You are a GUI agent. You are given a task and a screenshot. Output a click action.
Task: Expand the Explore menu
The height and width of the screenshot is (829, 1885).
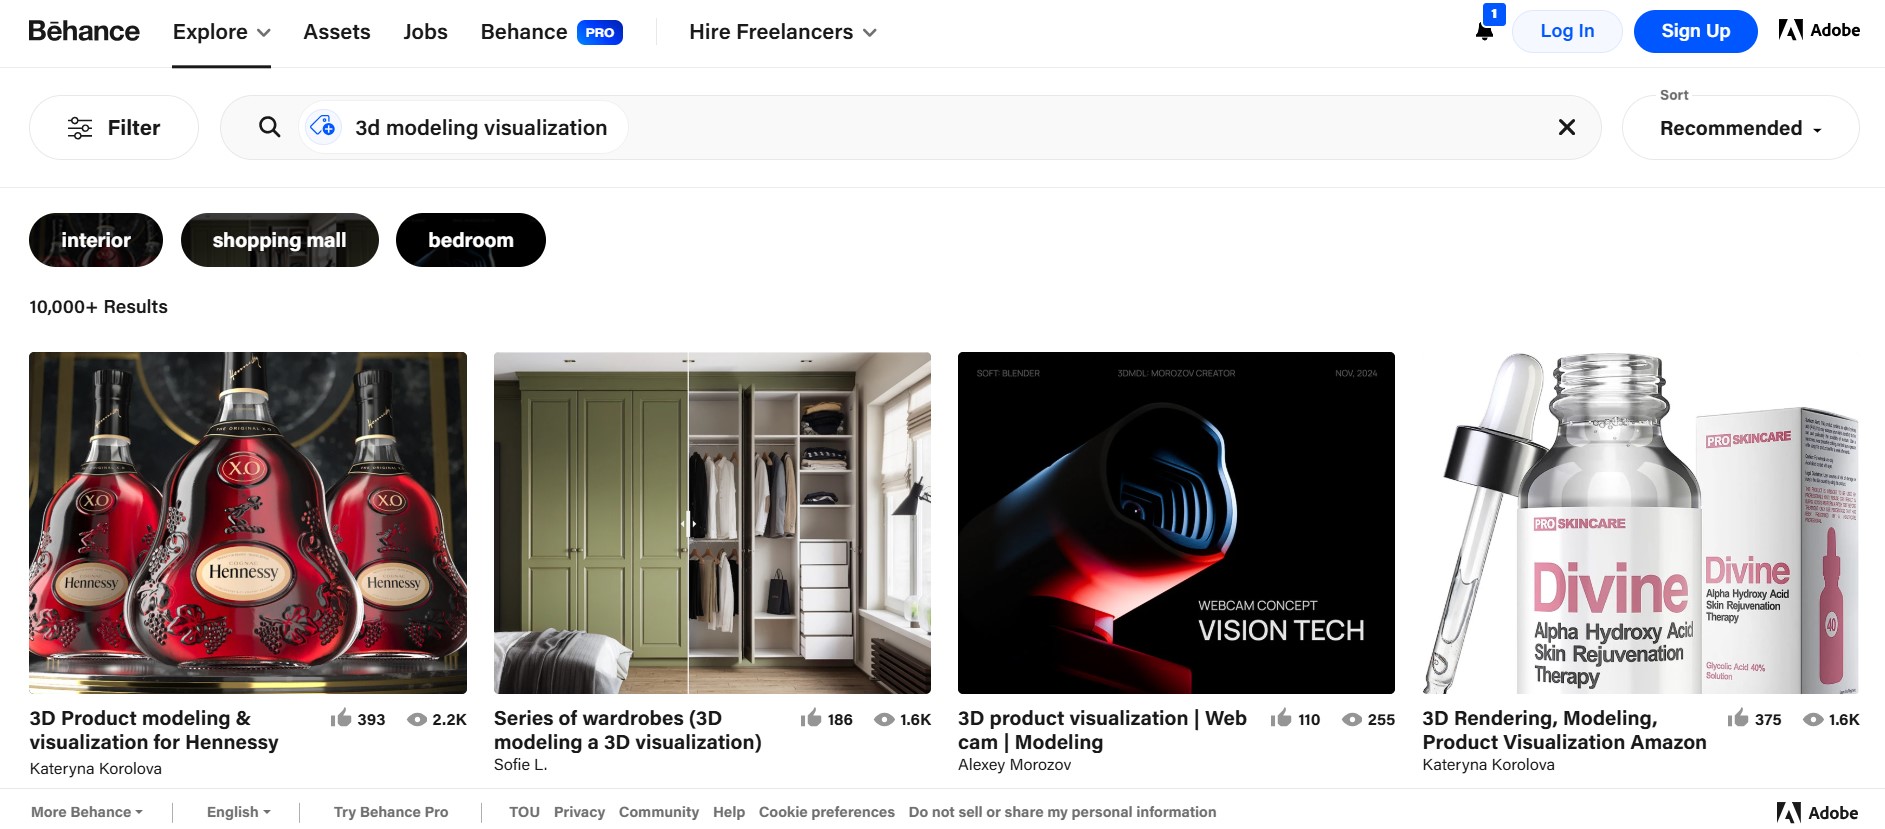[221, 32]
